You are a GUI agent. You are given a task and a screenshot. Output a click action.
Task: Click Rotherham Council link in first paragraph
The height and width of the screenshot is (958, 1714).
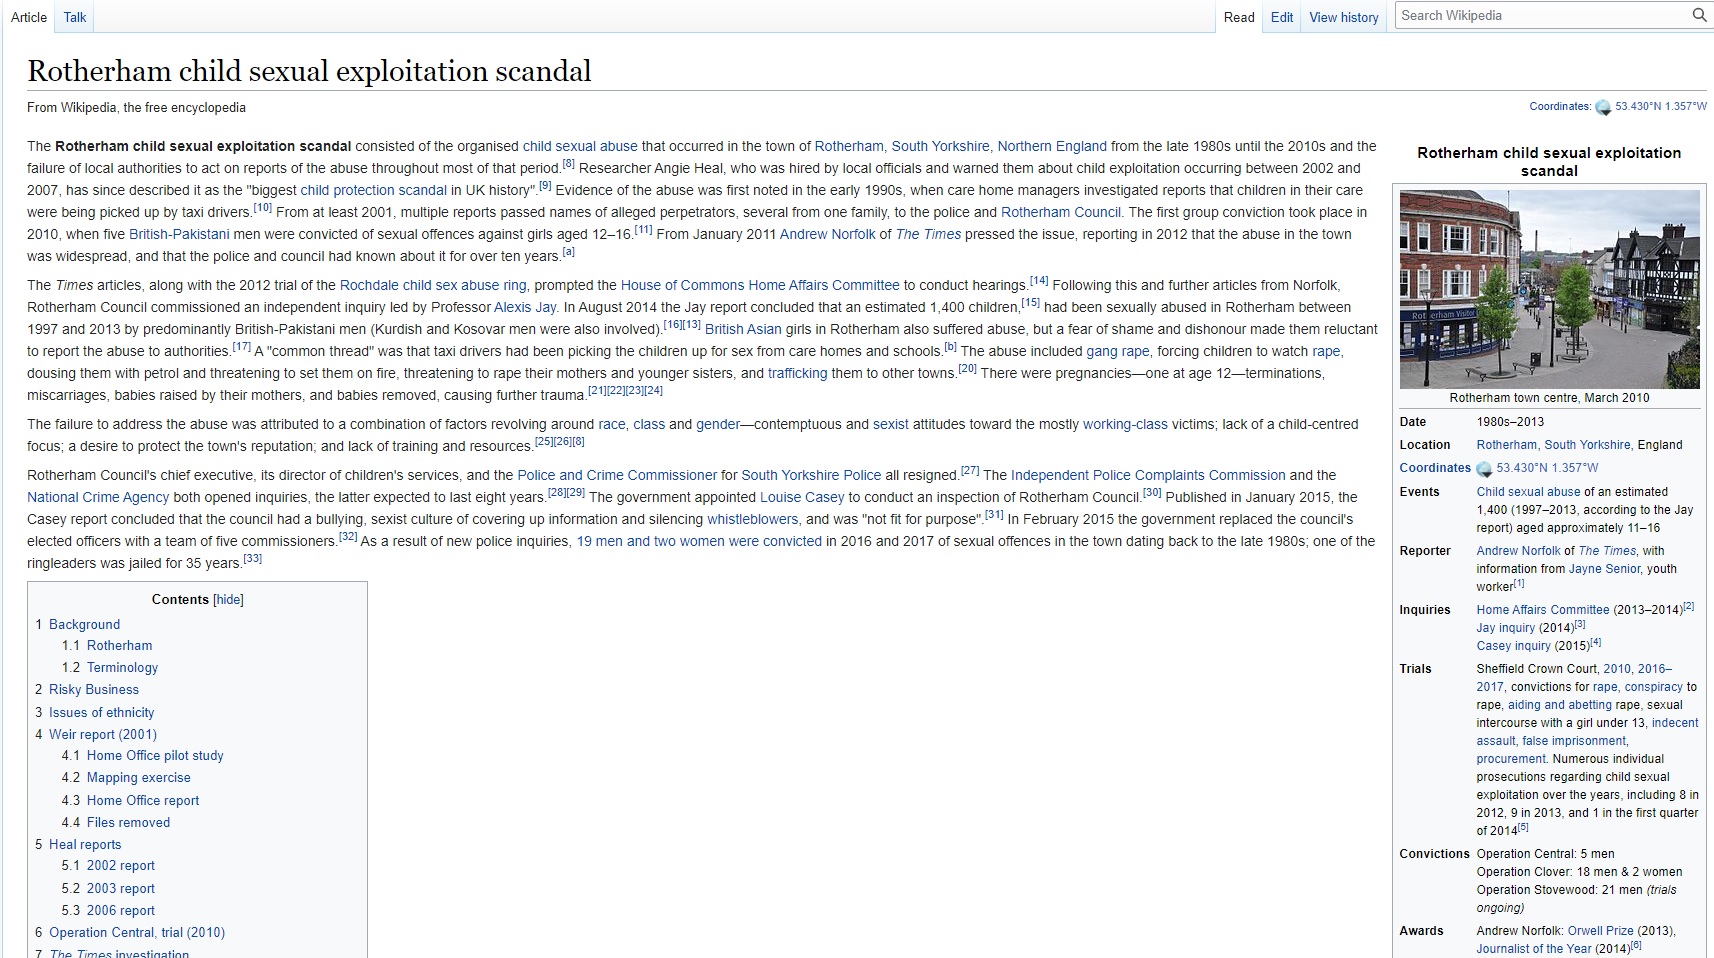(1061, 212)
